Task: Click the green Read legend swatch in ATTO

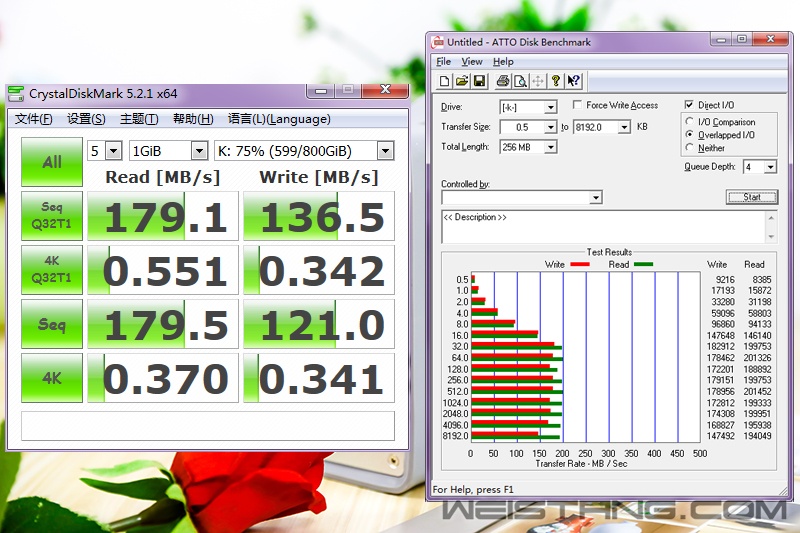Action: 643,264
